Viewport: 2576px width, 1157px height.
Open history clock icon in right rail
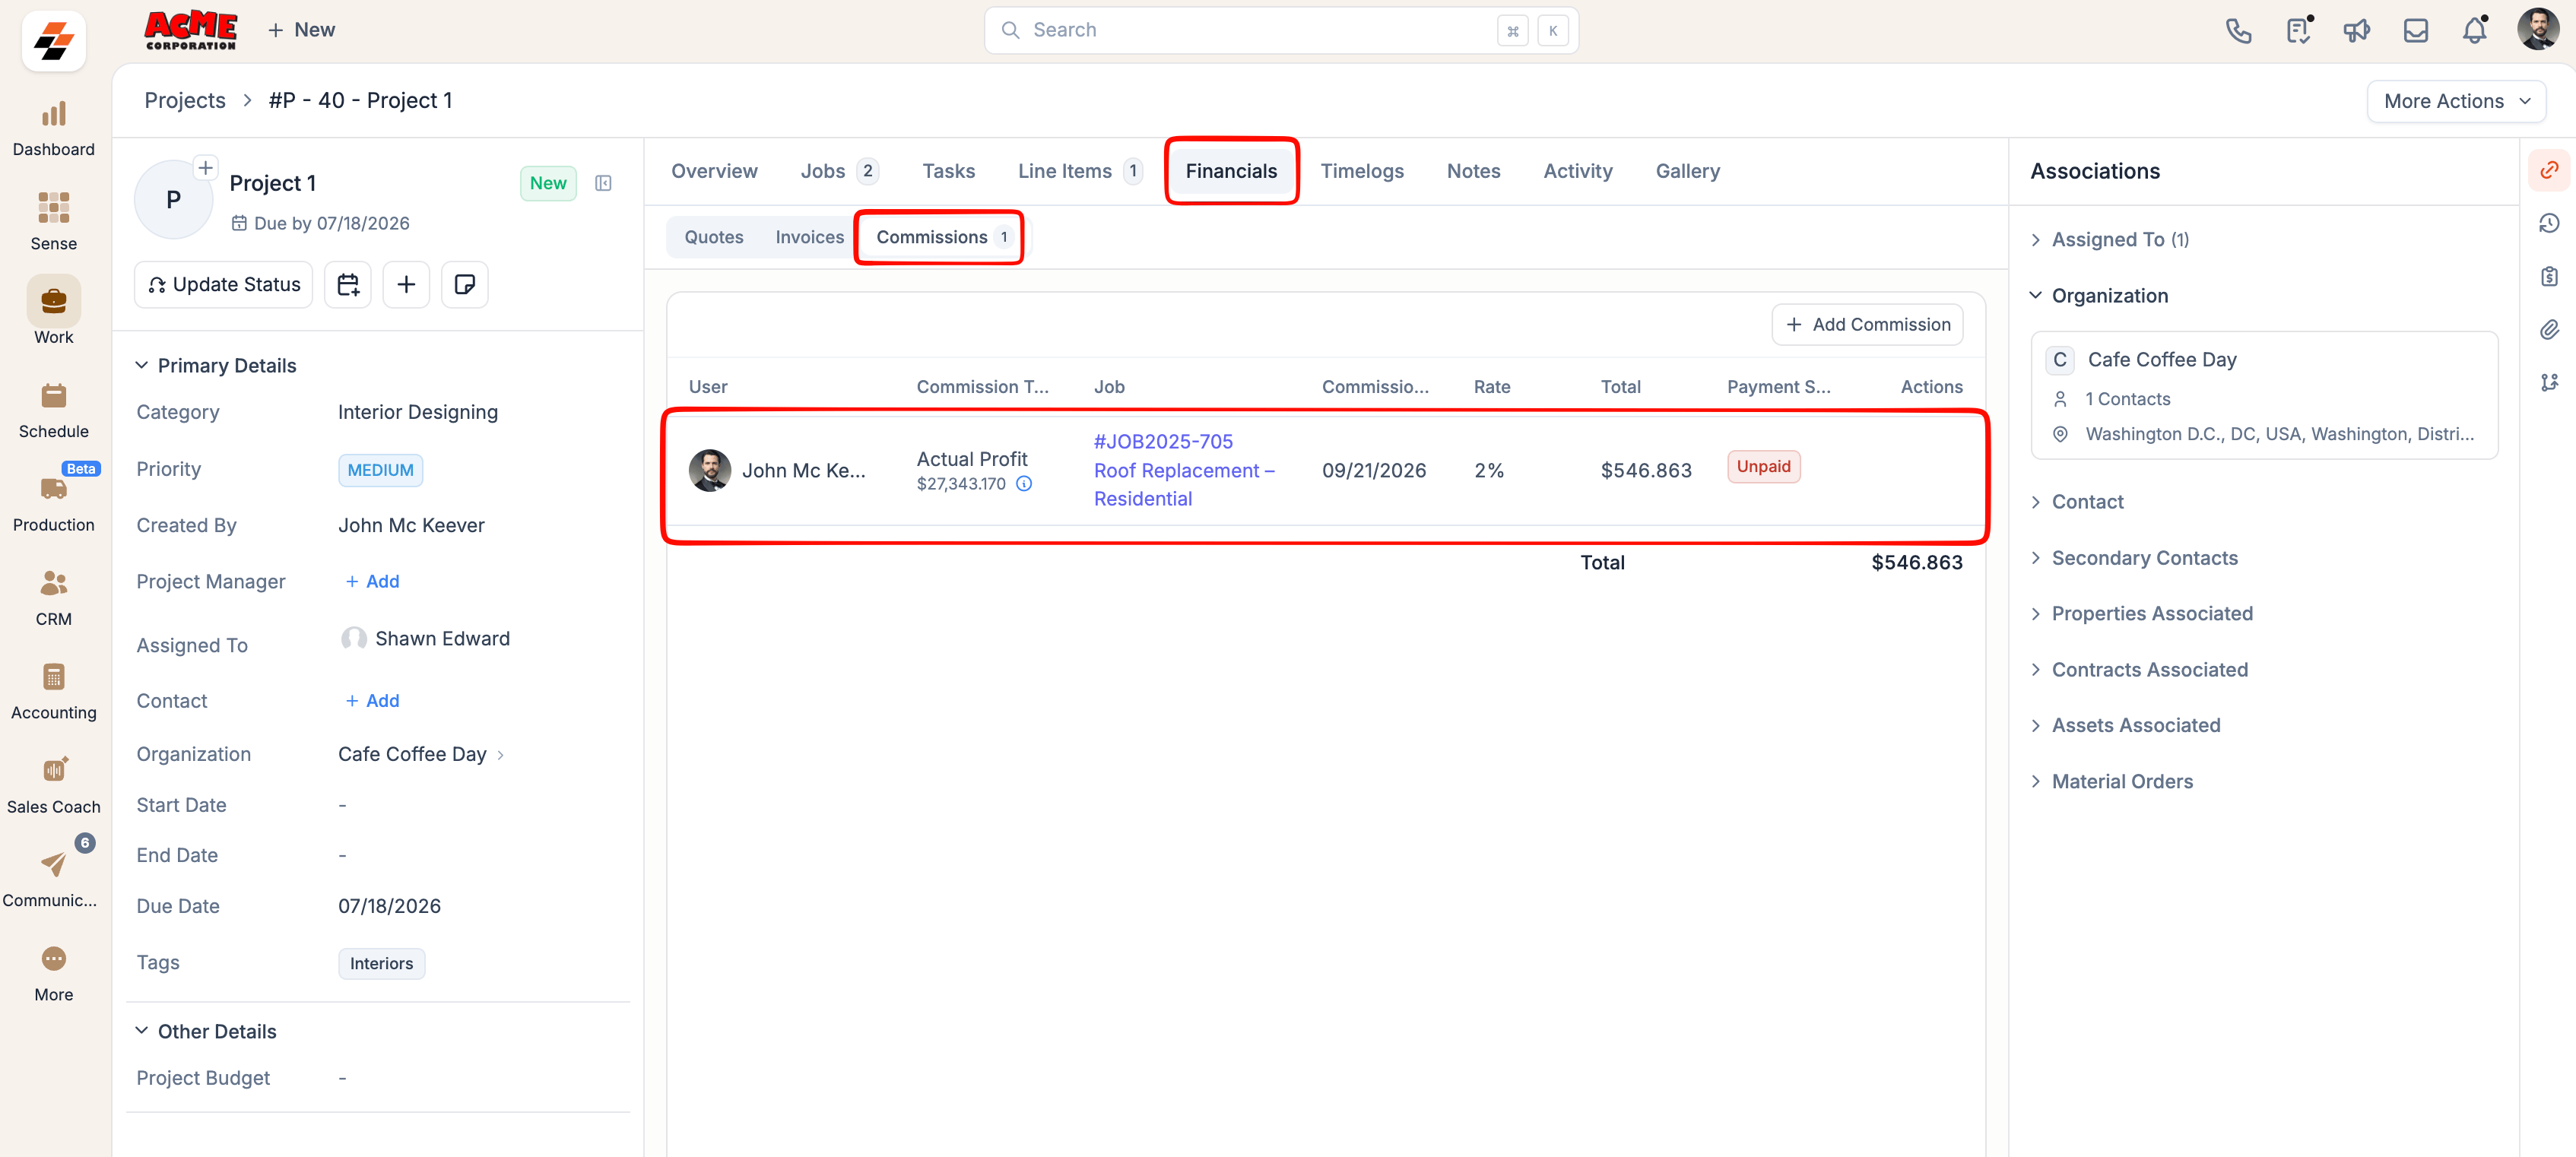point(2549,223)
